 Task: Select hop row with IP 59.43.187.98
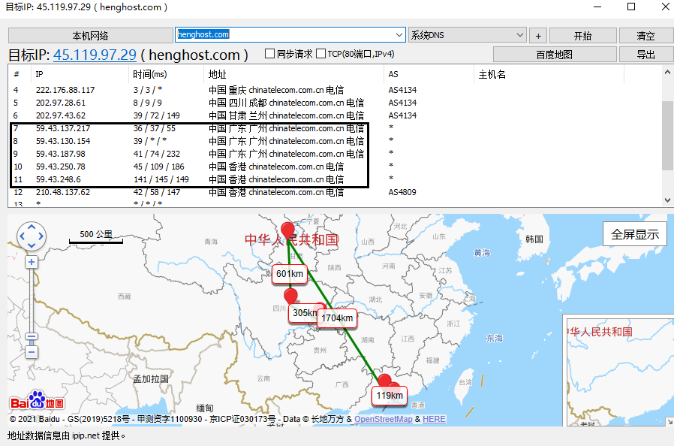[335, 154]
